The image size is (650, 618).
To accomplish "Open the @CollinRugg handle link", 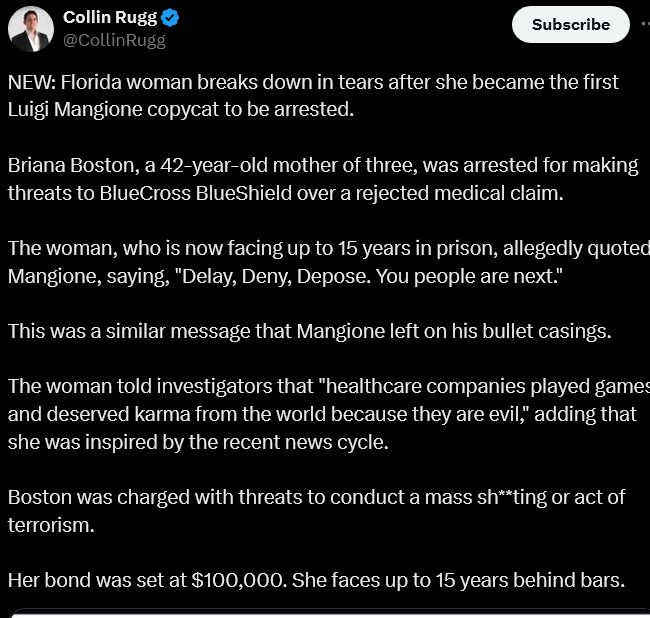I will tap(114, 40).
